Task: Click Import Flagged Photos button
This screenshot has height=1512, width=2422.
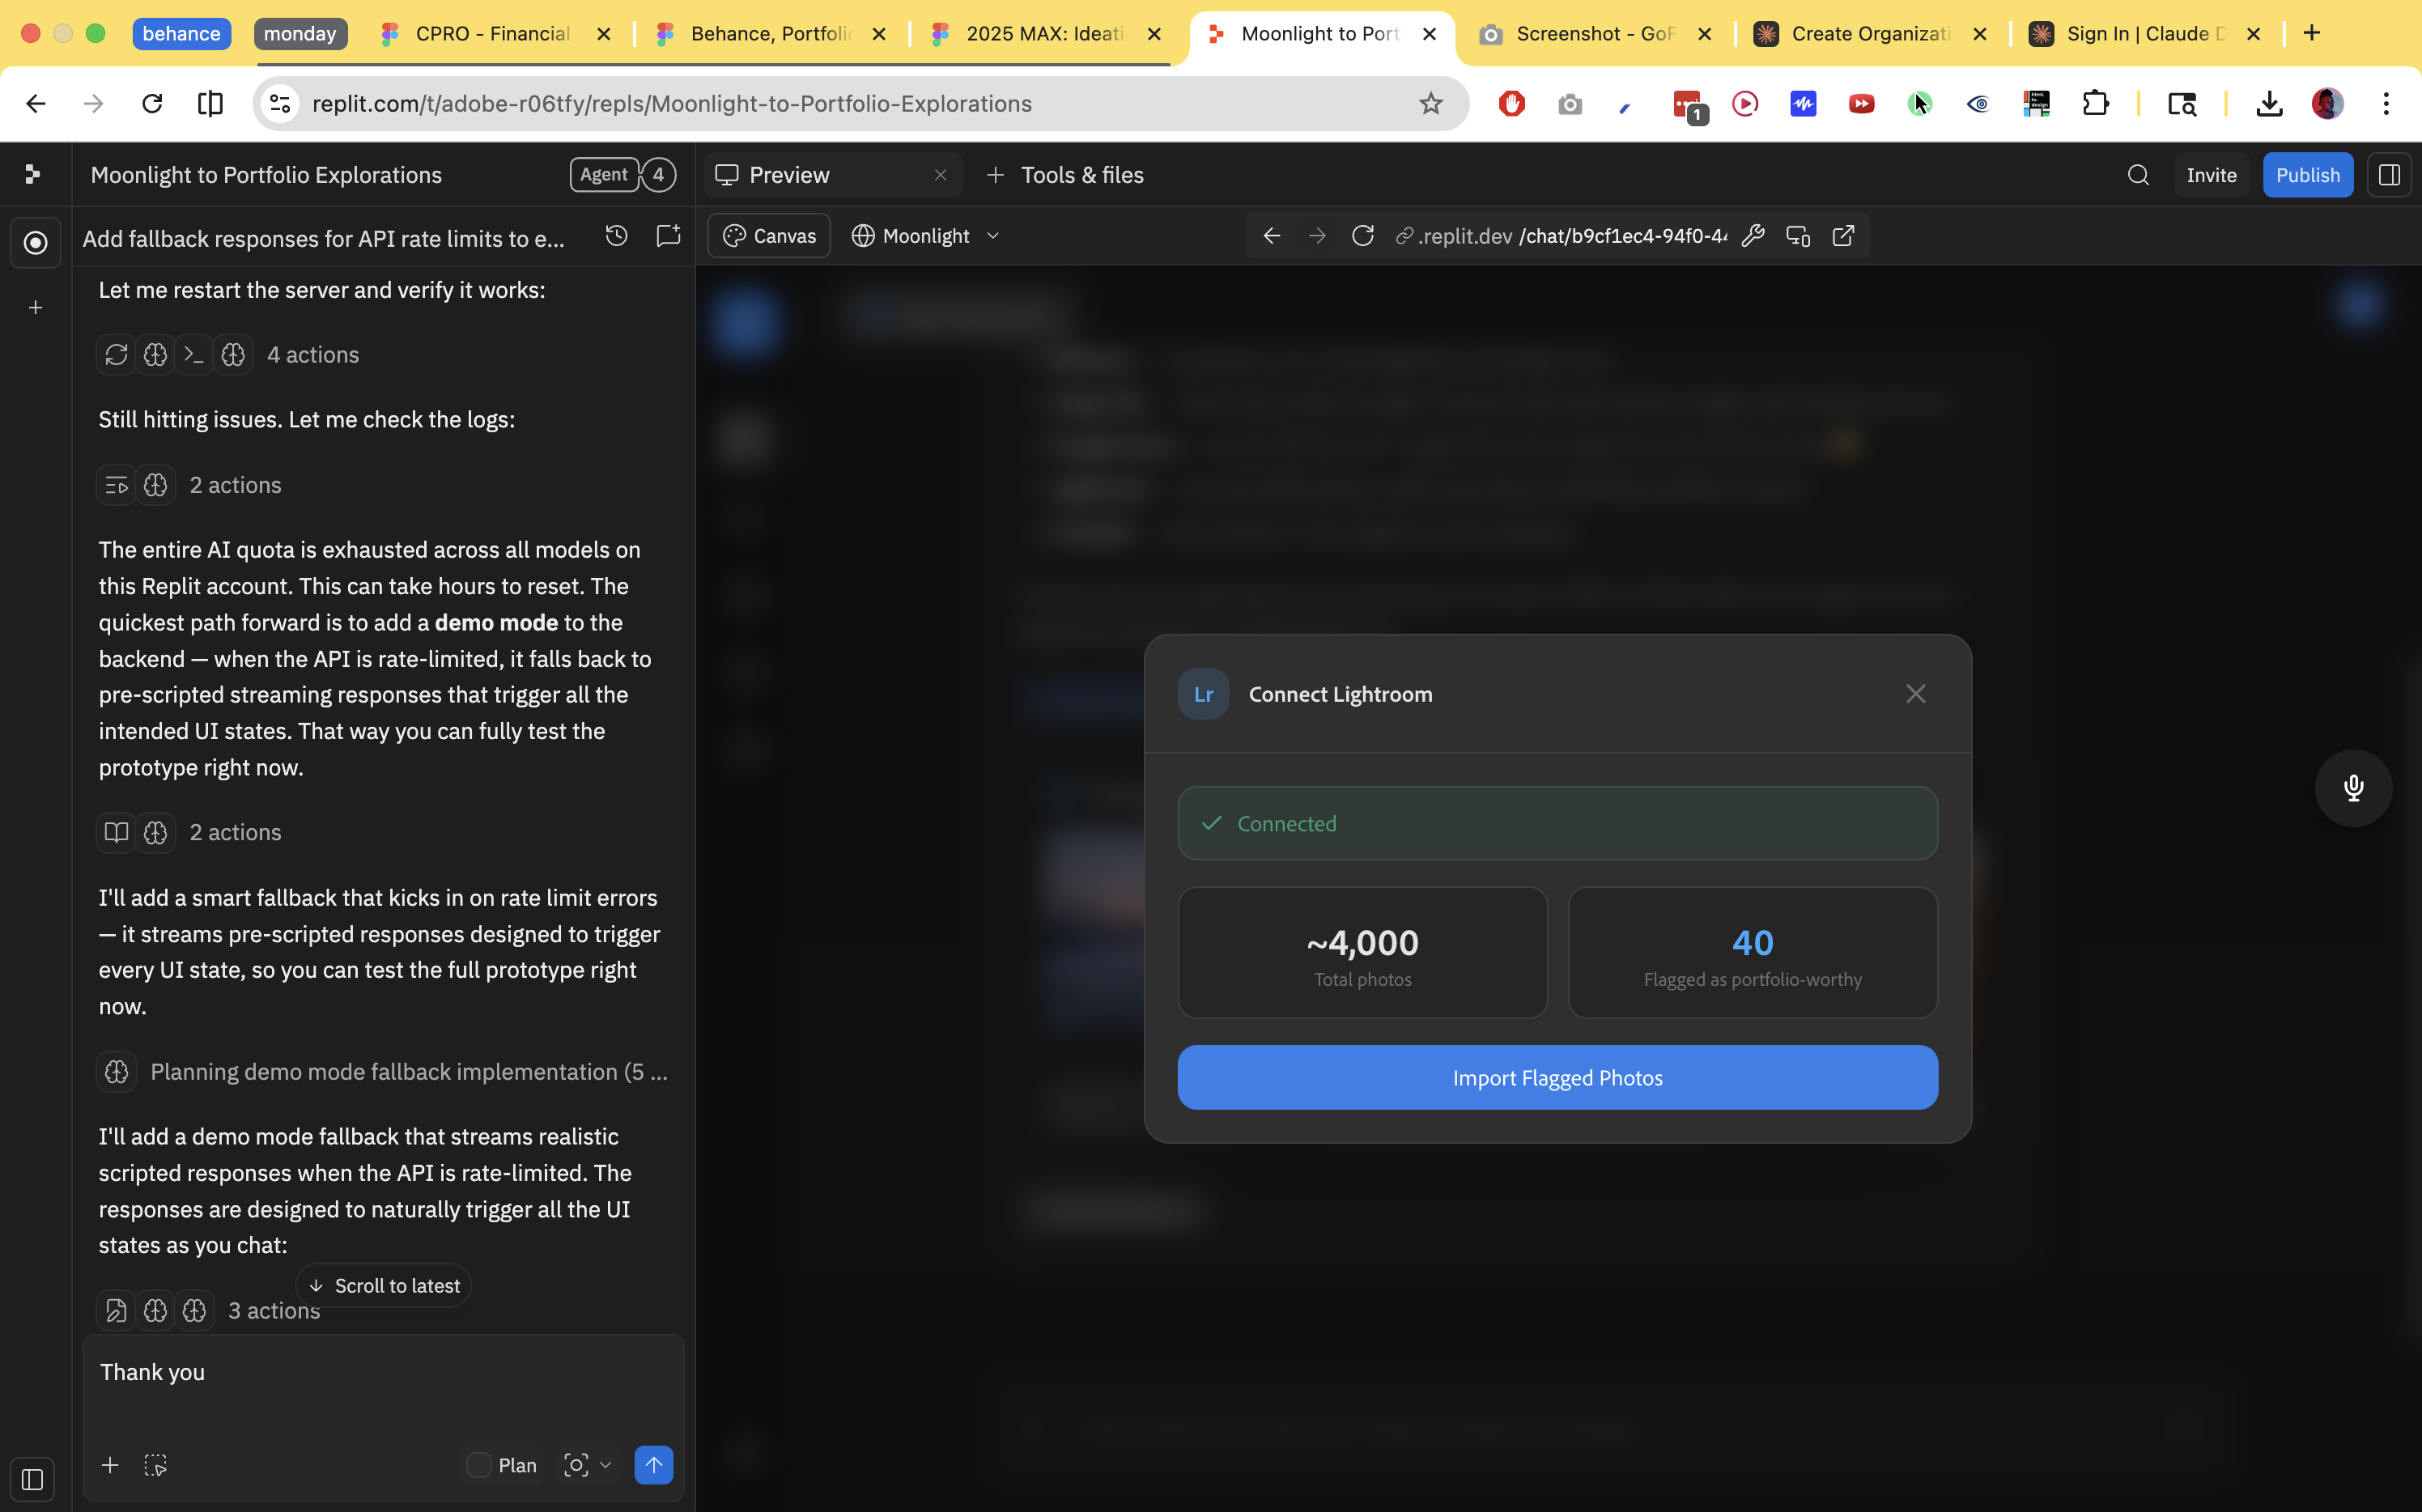Action: 1557,1078
